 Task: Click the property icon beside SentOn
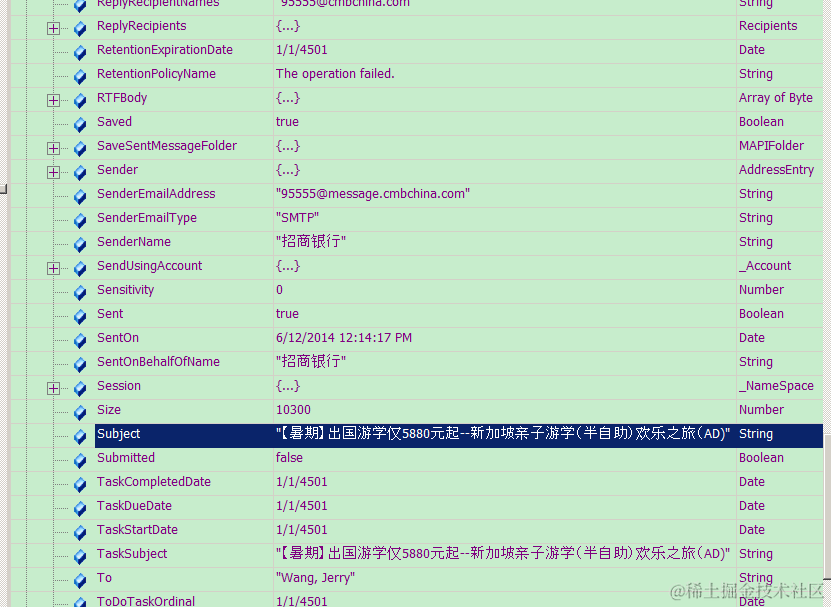(80, 340)
